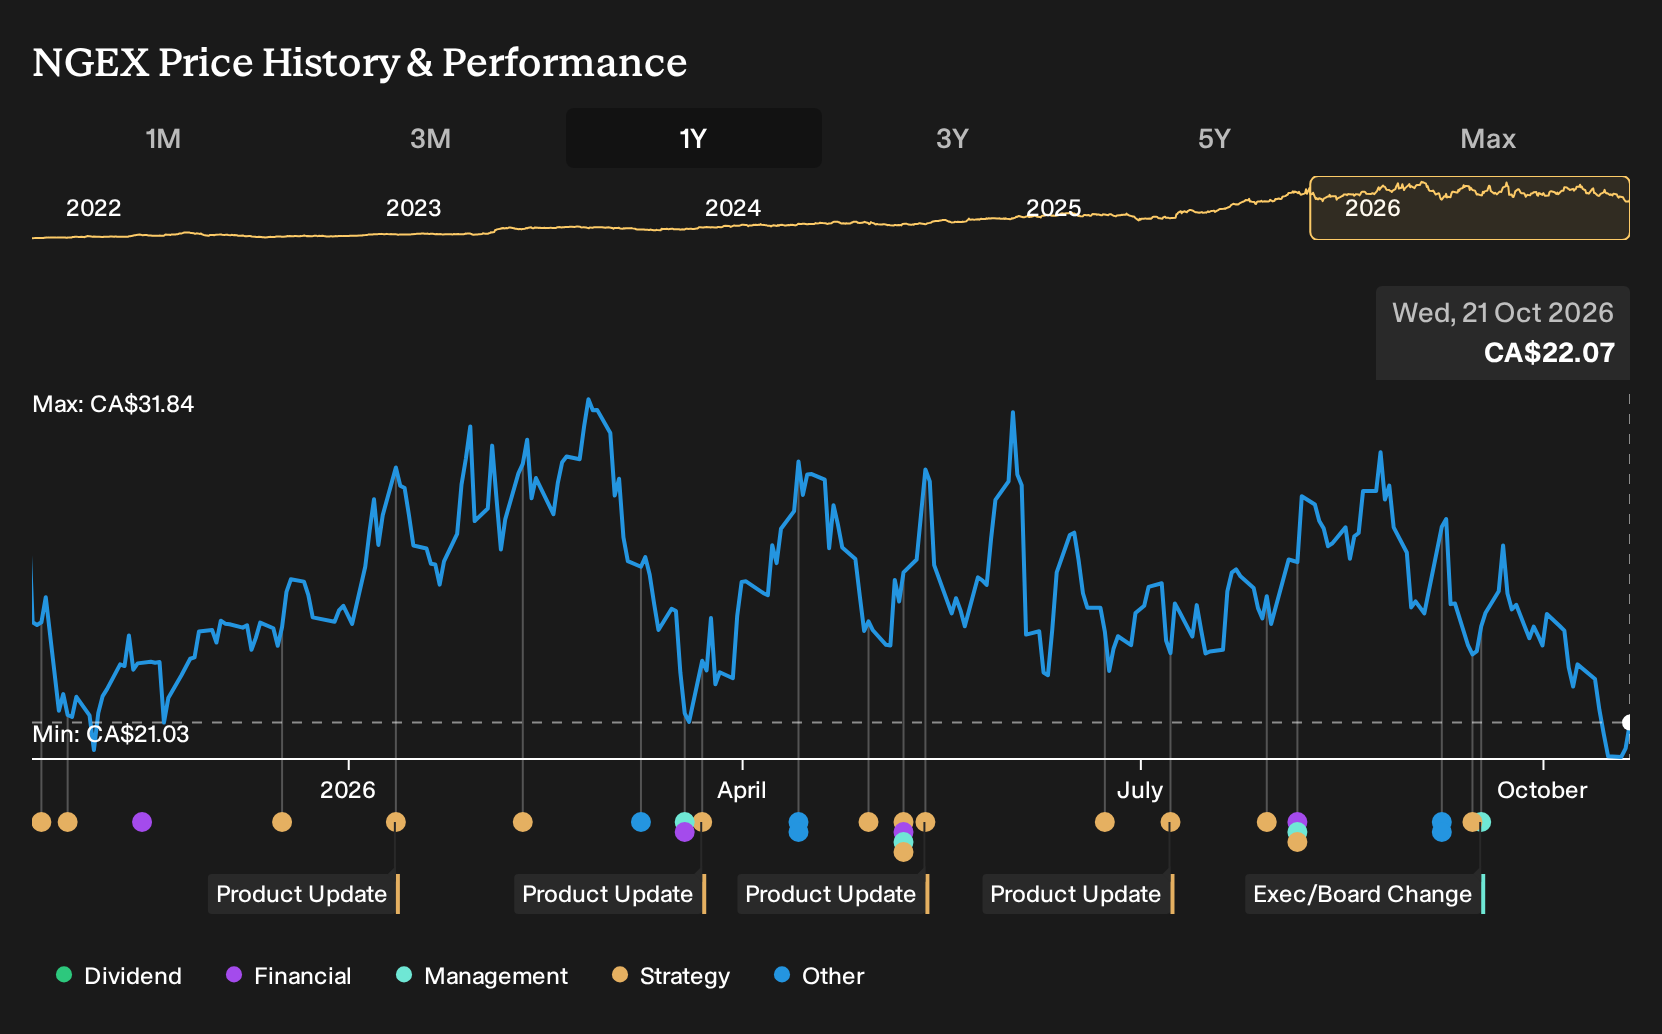Image resolution: width=1662 pixels, height=1034 pixels.
Task: Click the 'Min: CA$21.03' label
Action: pyautogui.click(x=110, y=734)
